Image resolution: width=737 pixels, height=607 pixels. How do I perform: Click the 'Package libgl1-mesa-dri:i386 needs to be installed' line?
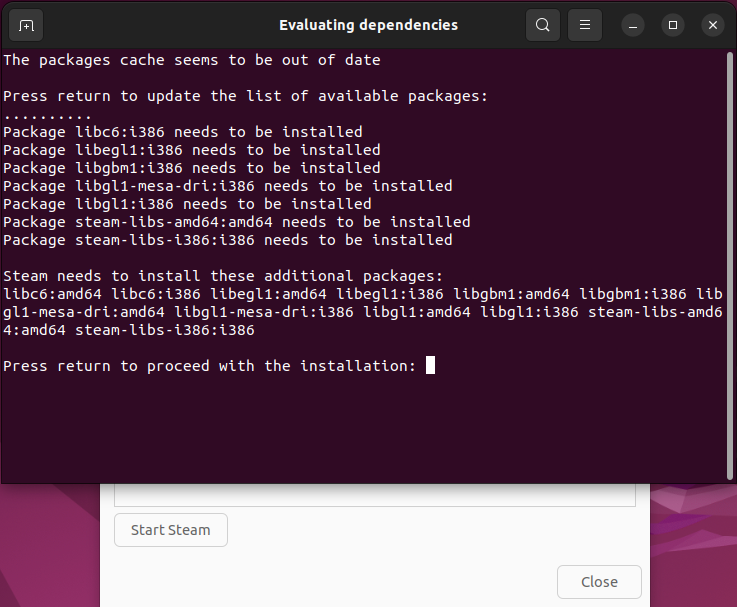(227, 186)
